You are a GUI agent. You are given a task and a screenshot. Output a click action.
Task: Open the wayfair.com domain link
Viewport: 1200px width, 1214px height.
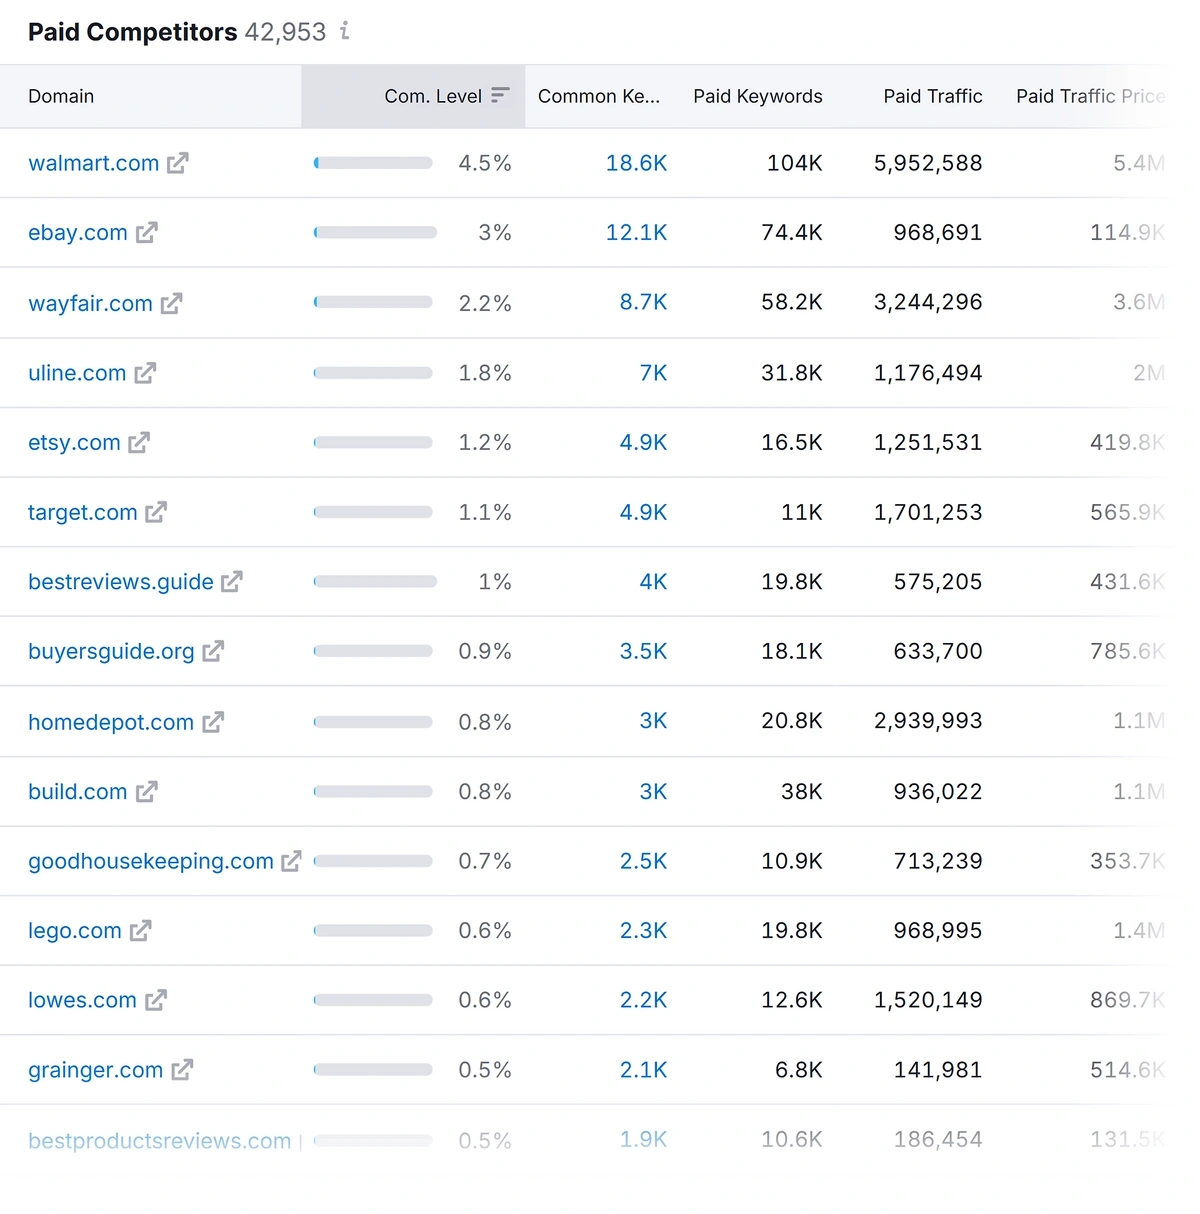click(x=90, y=303)
